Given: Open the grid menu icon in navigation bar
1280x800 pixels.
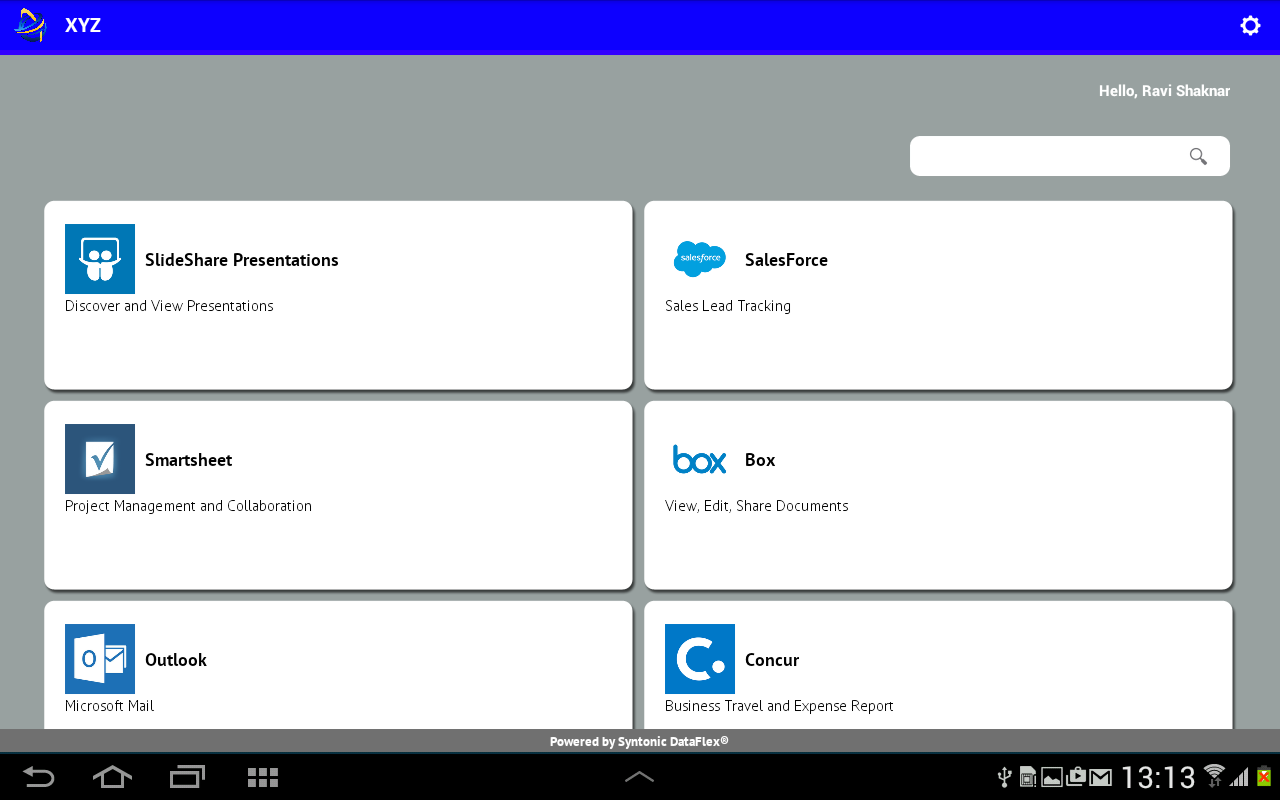Looking at the screenshot, I should [263, 777].
